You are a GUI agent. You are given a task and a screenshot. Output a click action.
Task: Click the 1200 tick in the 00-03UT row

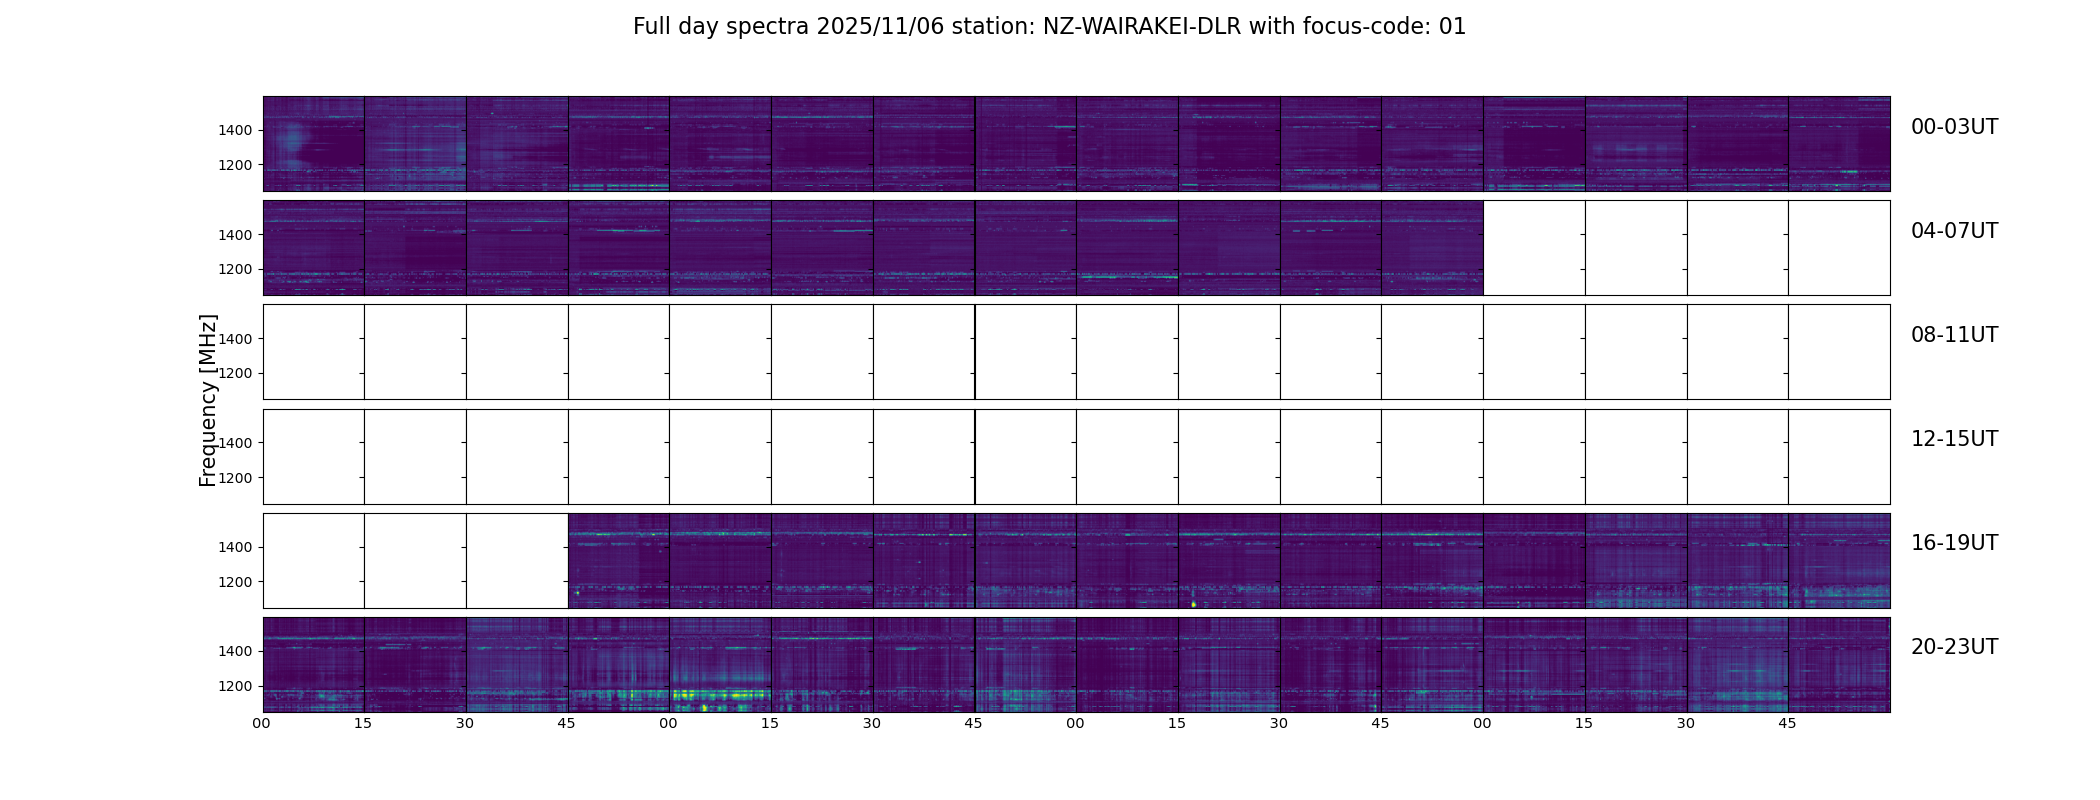pyautogui.click(x=238, y=165)
